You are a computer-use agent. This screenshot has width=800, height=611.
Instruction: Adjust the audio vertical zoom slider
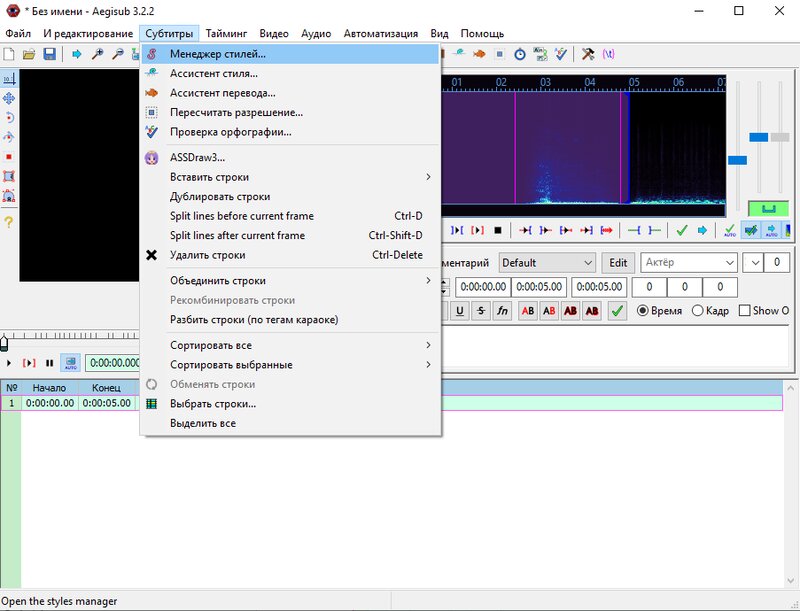758,137
